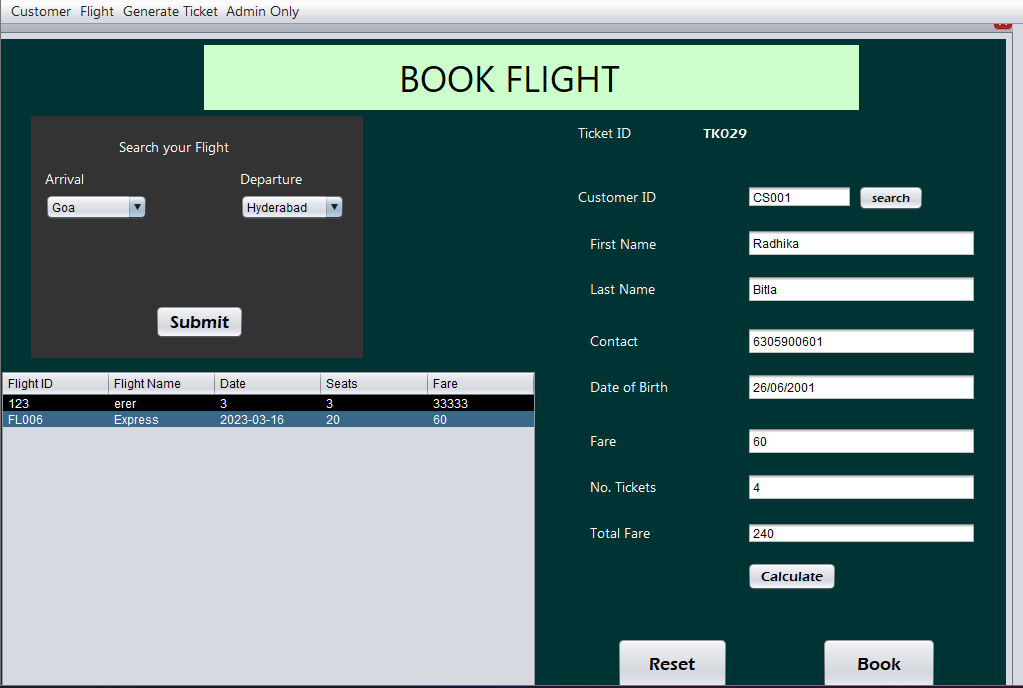Click the No. Tickets field showing 4
Image resolution: width=1023 pixels, height=688 pixels.
coord(860,487)
